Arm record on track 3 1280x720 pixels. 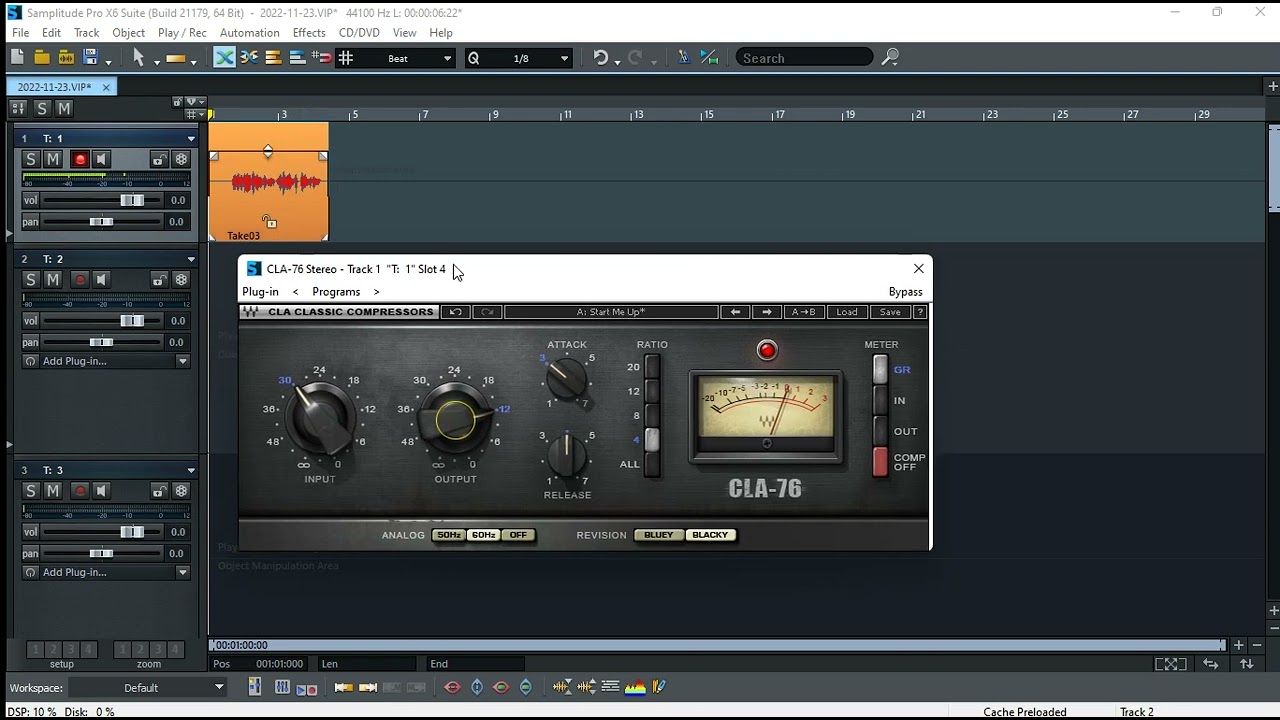[x=80, y=491]
